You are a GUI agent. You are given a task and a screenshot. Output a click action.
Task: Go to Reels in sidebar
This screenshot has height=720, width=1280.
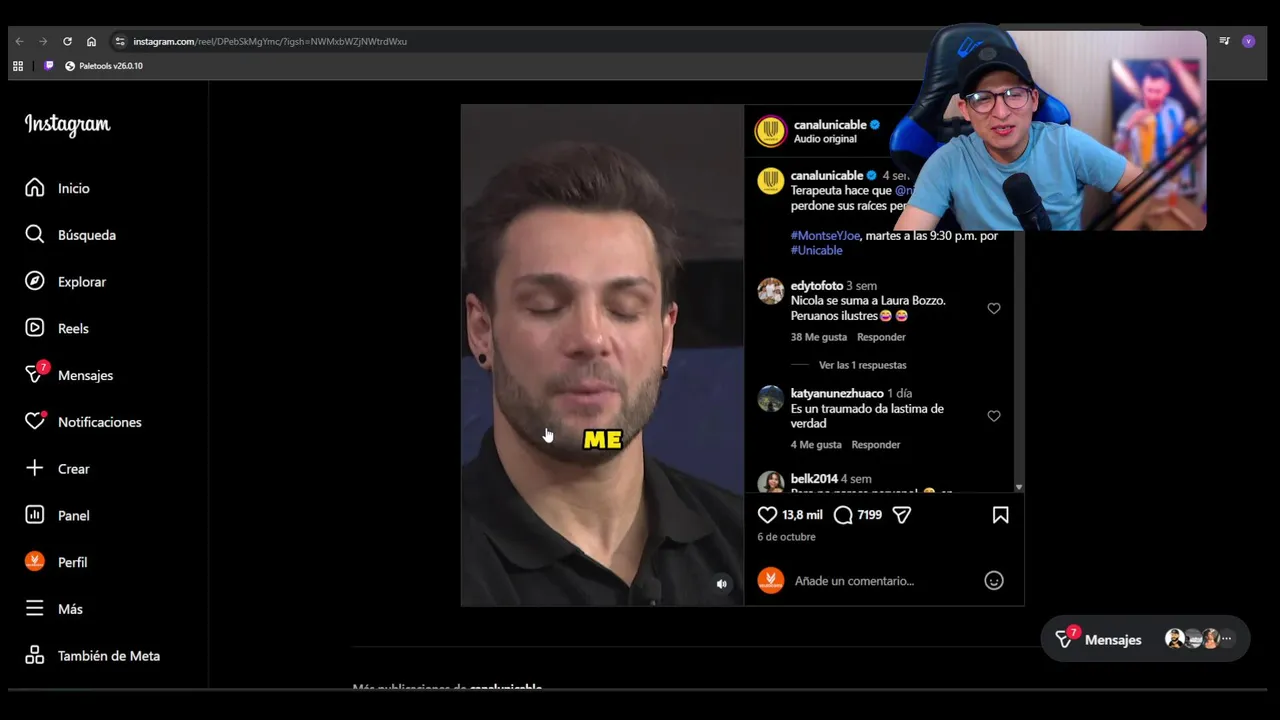[58, 328]
